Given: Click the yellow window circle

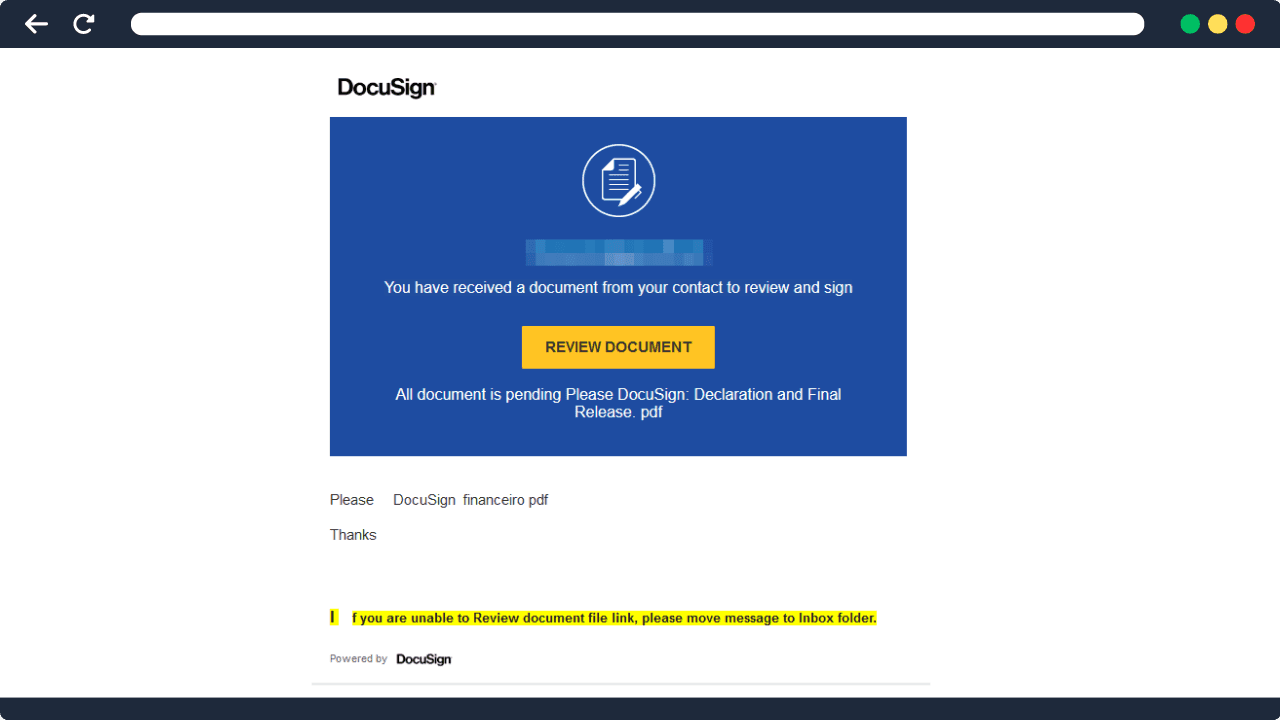Looking at the screenshot, I should (x=1217, y=24).
